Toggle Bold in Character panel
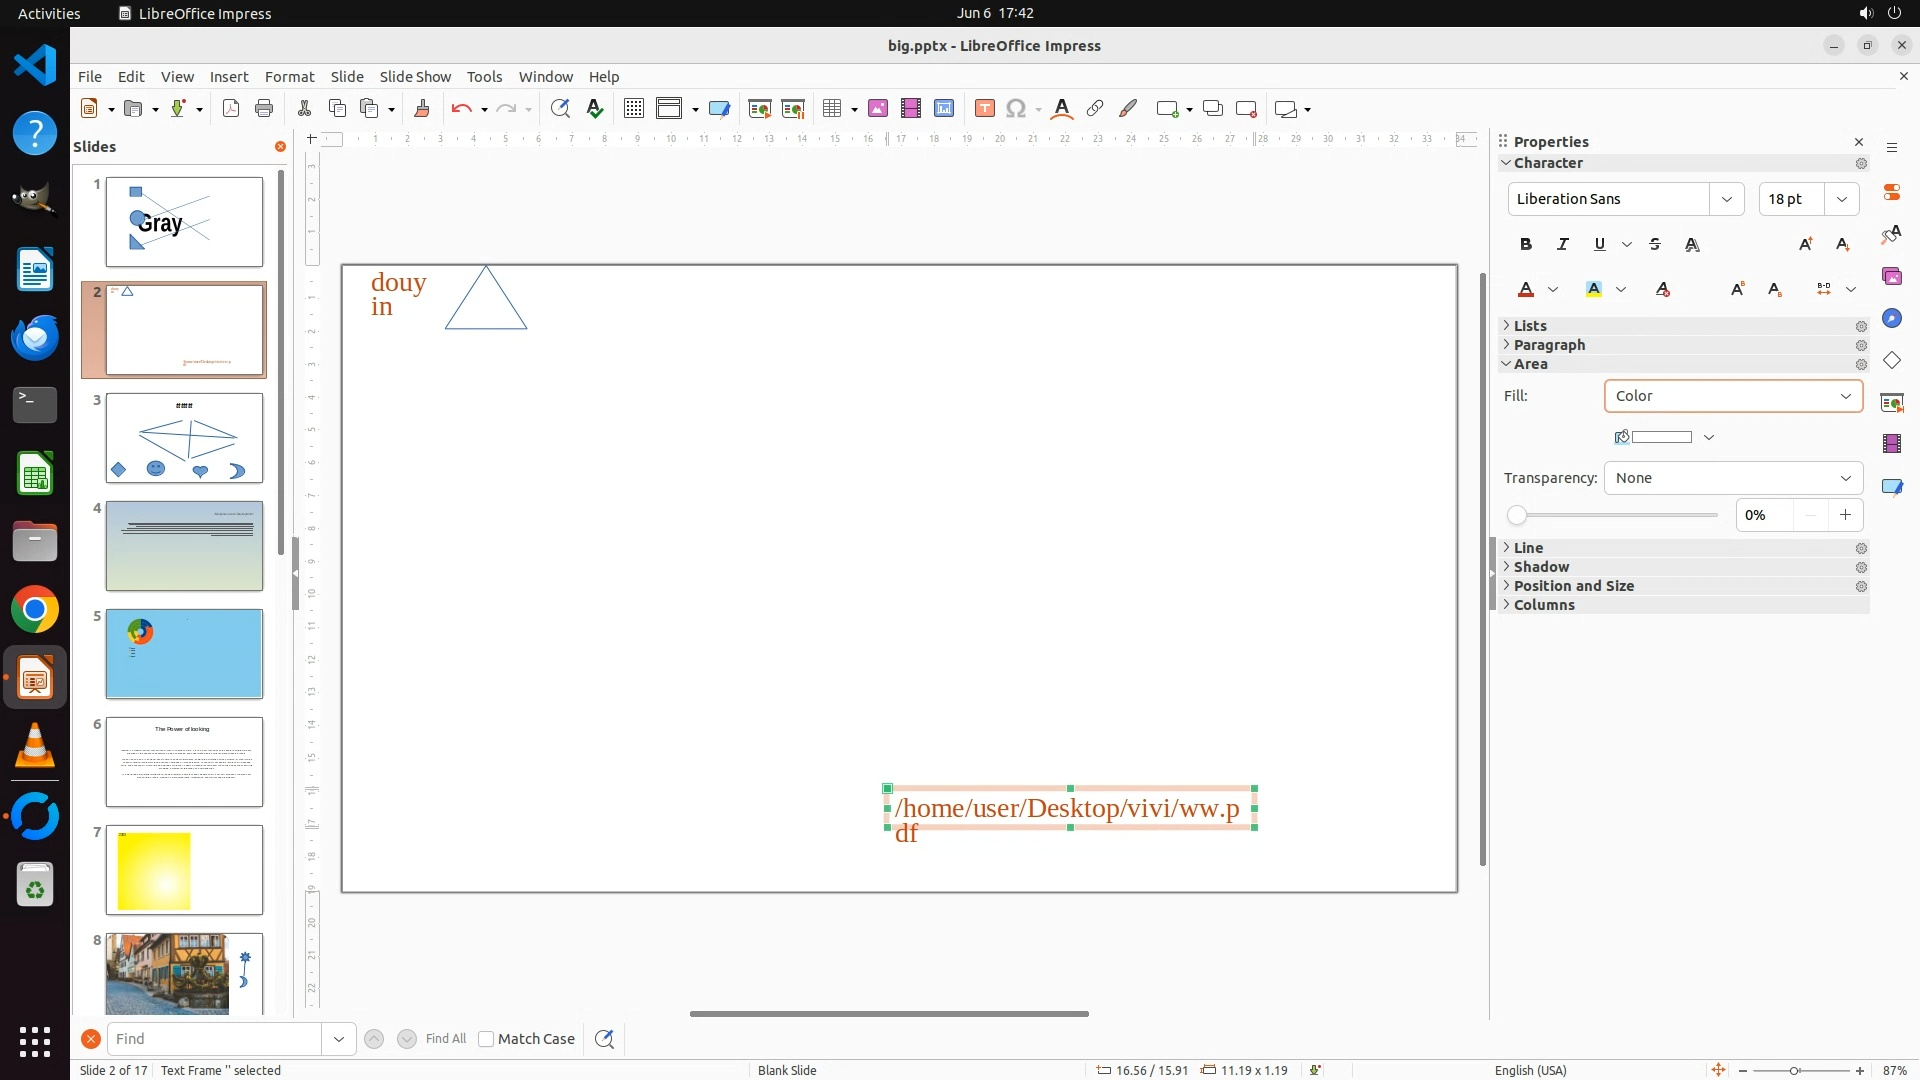Image resolution: width=1920 pixels, height=1080 pixels. pyautogui.click(x=1525, y=244)
